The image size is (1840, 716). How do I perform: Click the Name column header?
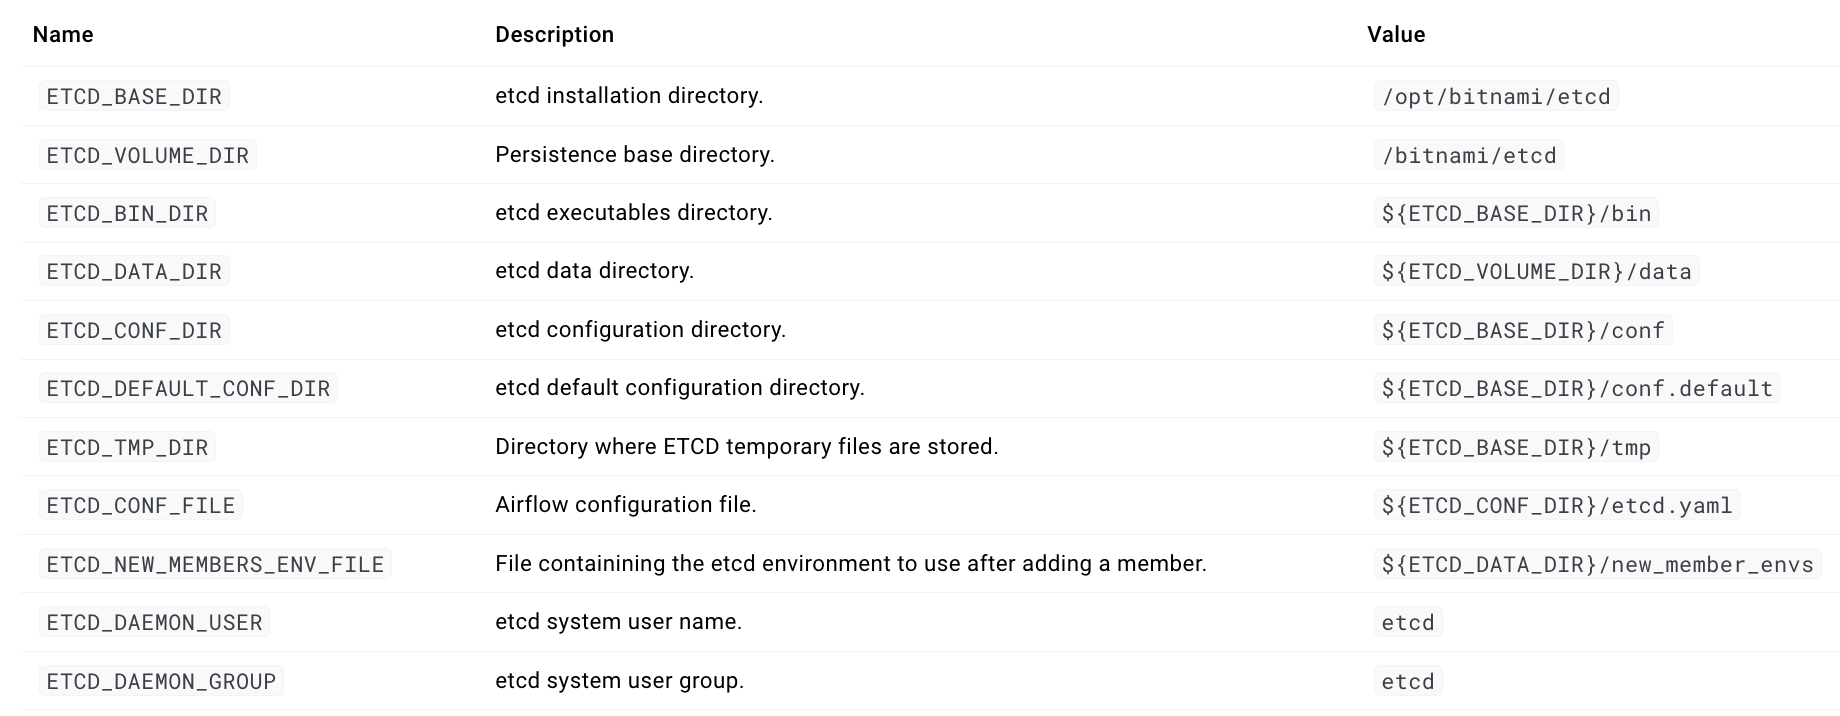[63, 35]
